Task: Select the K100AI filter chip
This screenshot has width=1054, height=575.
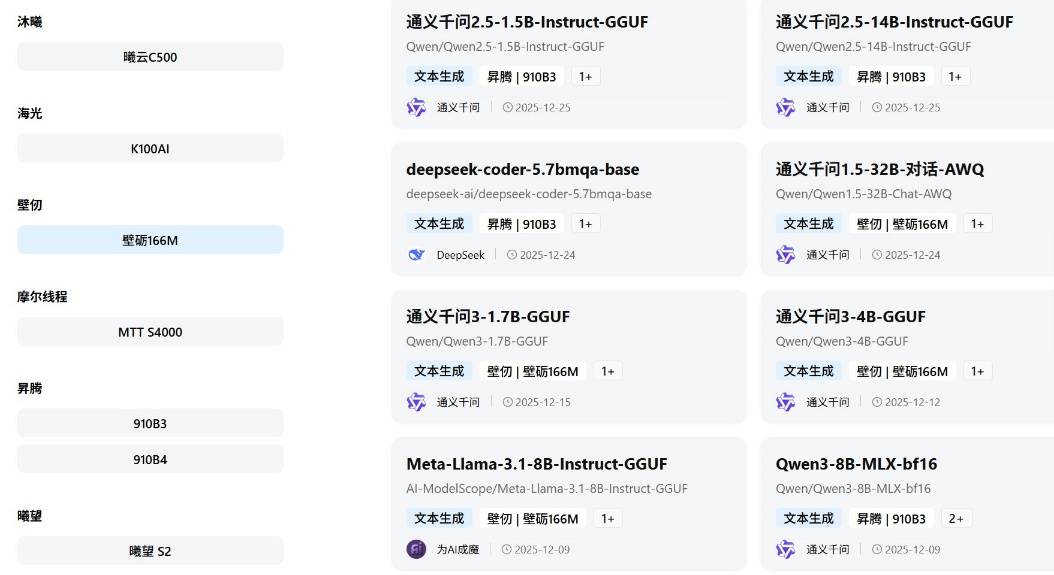Action: coord(150,148)
